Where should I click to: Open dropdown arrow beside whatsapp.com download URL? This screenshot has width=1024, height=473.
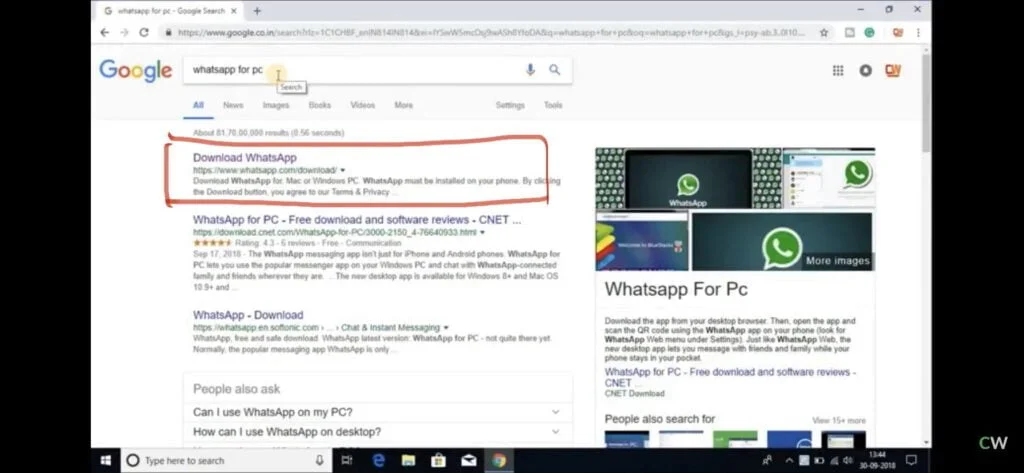coord(345,170)
